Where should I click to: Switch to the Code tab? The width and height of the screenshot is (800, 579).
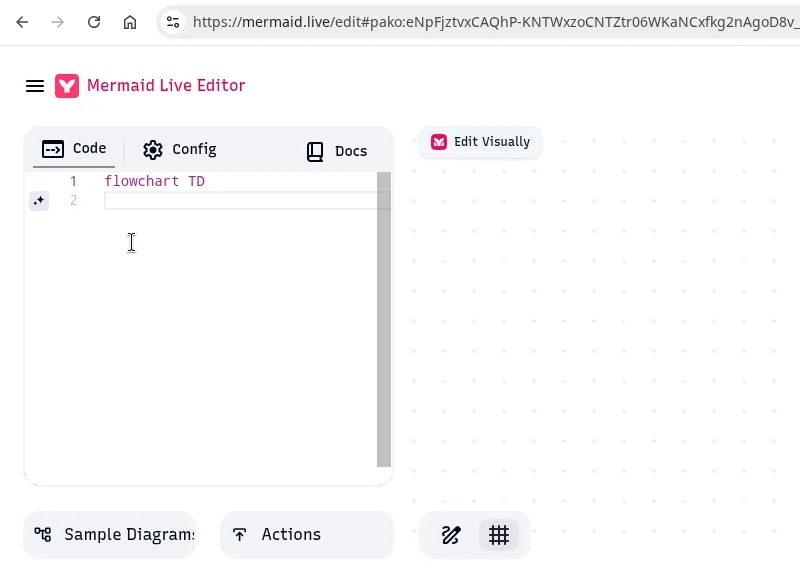coord(74,149)
